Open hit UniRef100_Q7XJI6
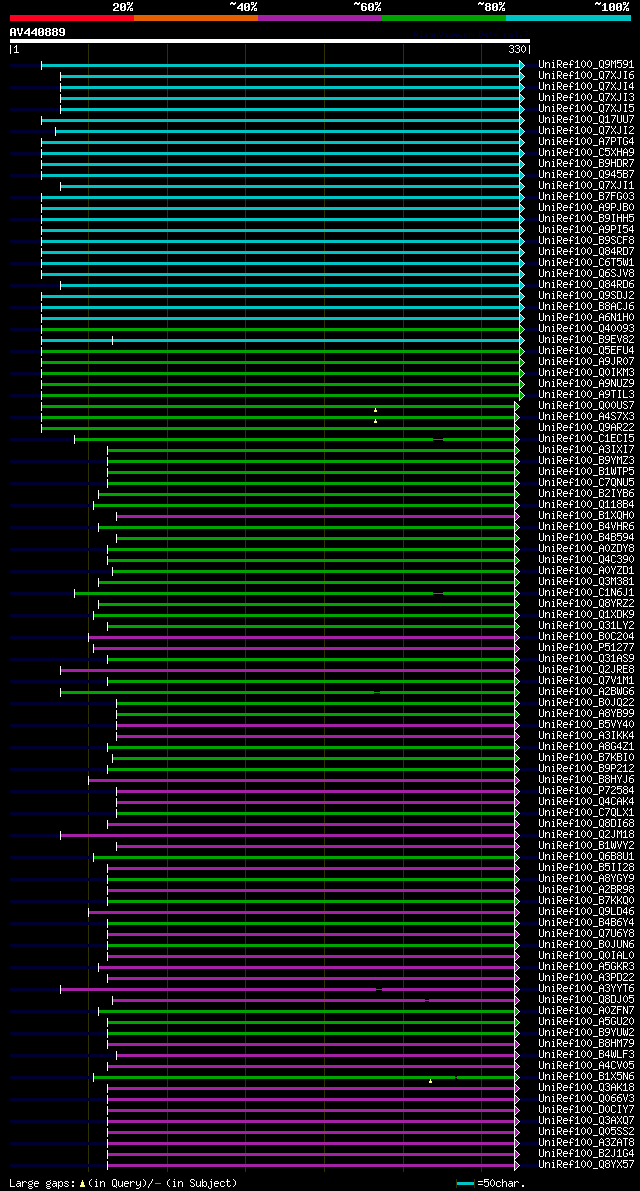 coord(586,76)
